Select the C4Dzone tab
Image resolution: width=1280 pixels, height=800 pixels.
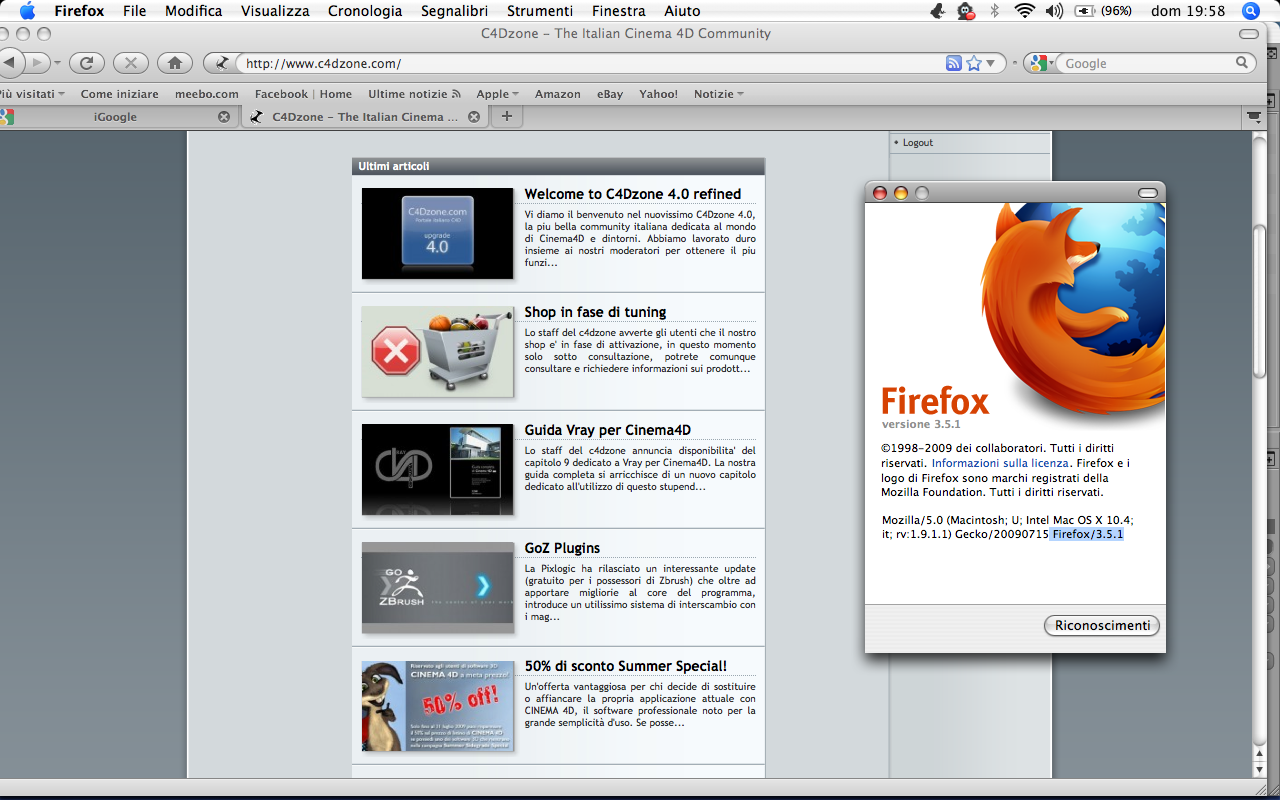(x=365, y=117)
